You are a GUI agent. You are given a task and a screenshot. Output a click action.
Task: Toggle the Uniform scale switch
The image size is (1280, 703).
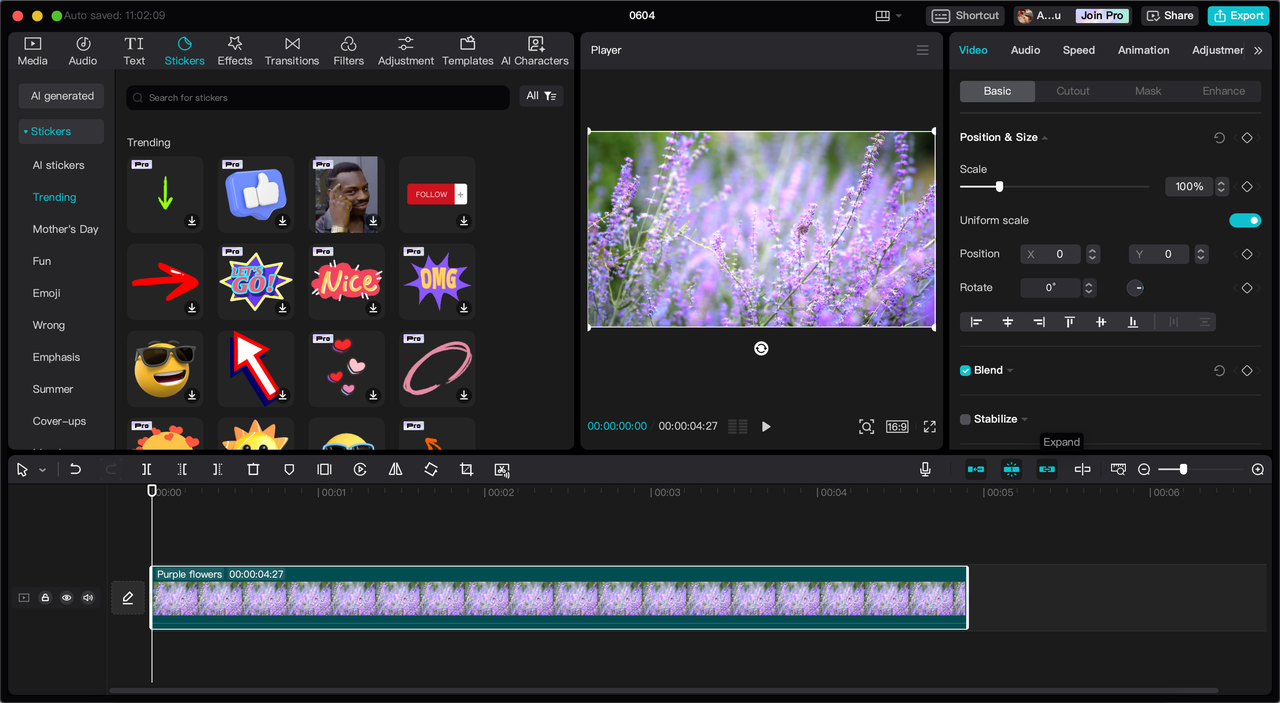click(1245, 220)
